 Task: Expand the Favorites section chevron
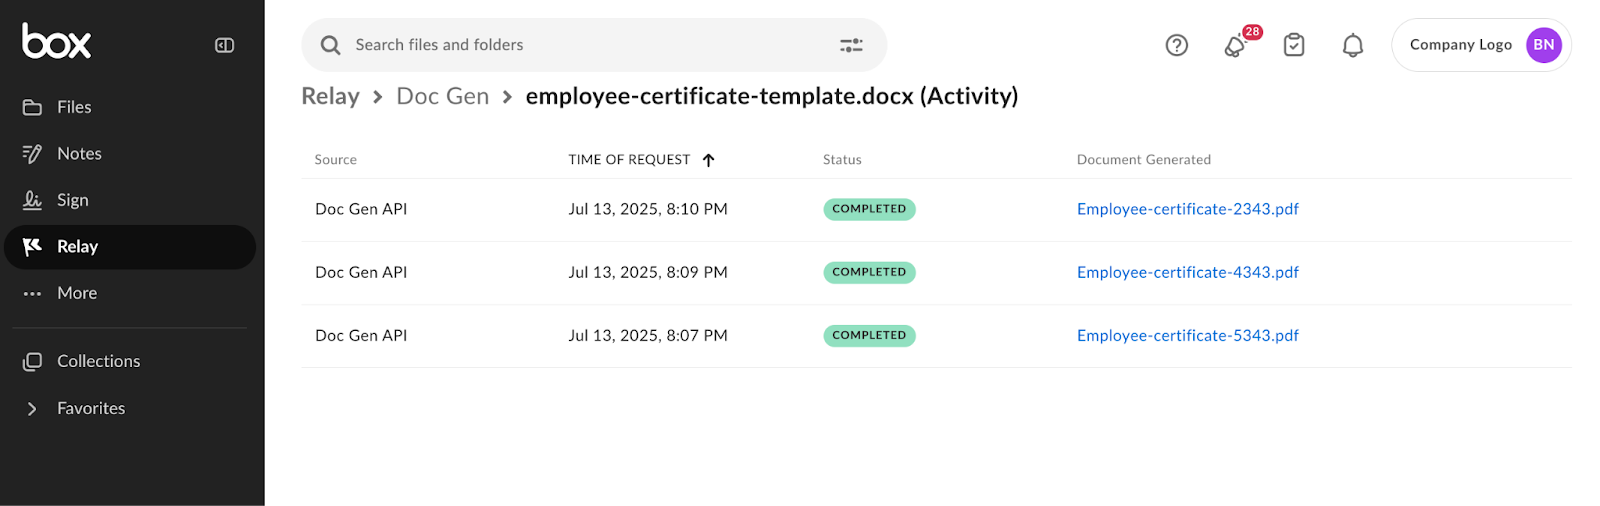pyautogui.click(x=32, y=409)
